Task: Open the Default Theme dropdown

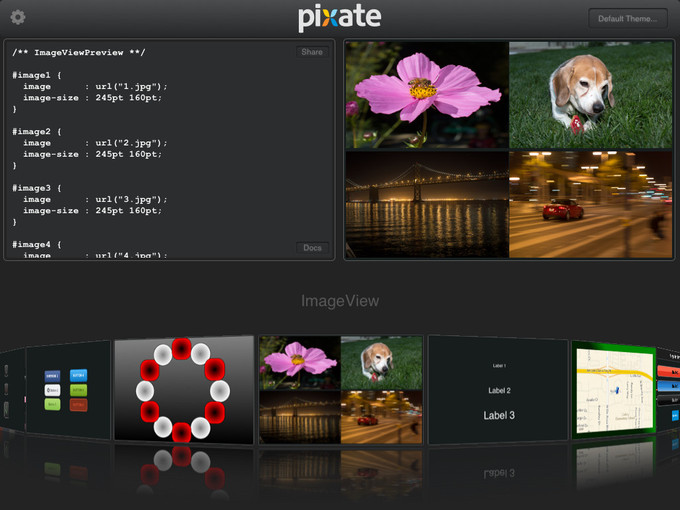Action: pos(628,19)
